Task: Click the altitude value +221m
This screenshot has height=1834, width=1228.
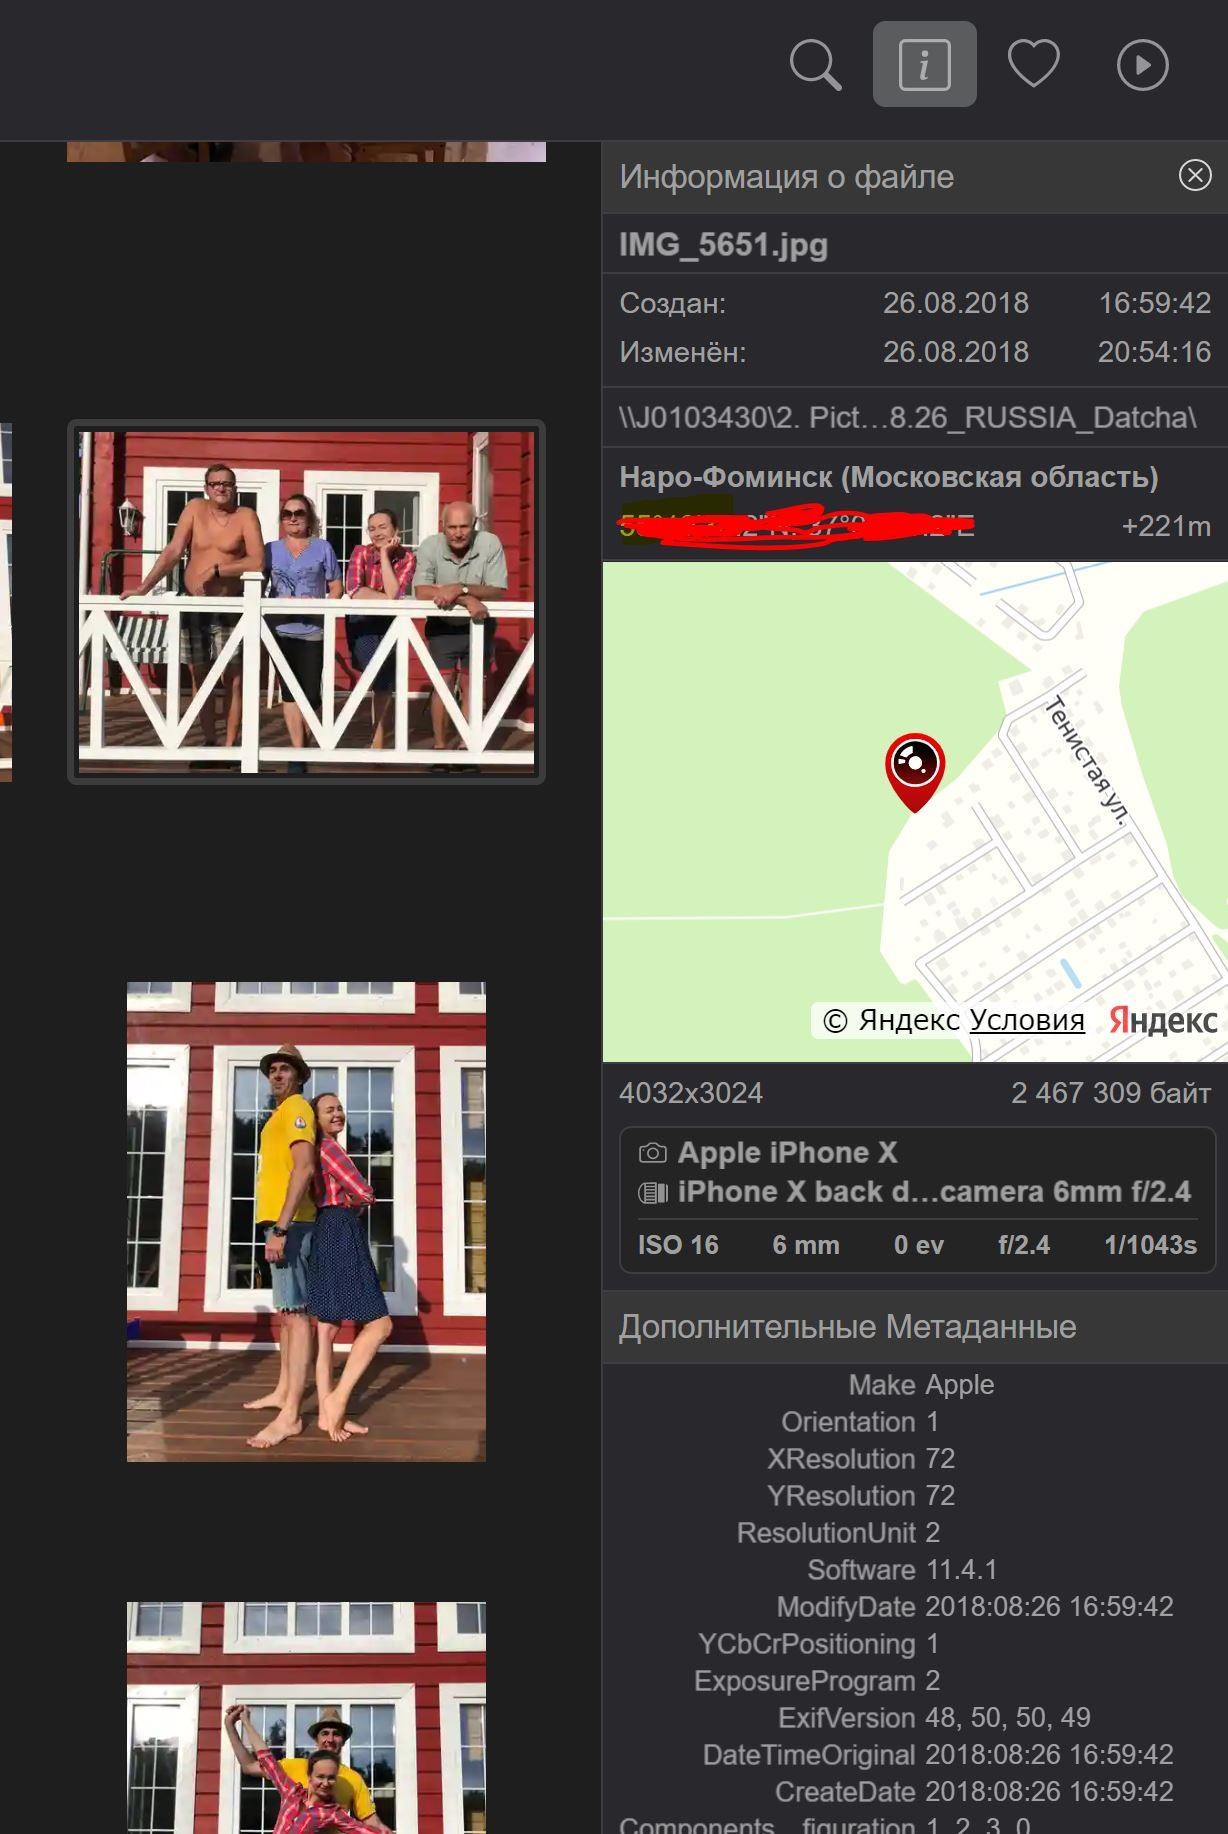Action: (x=1166, y=526)
